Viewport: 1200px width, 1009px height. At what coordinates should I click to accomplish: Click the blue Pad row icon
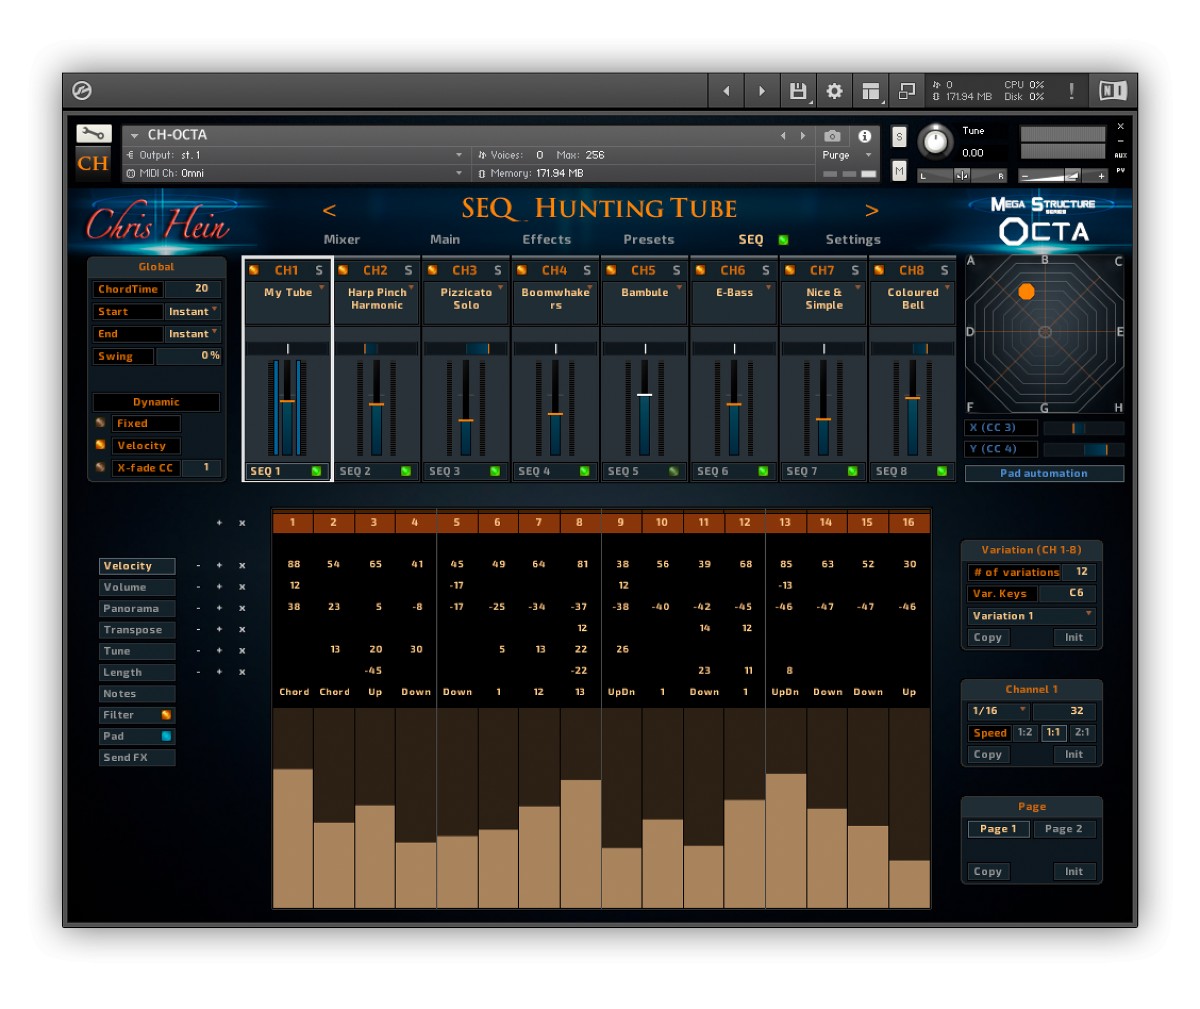164,736
